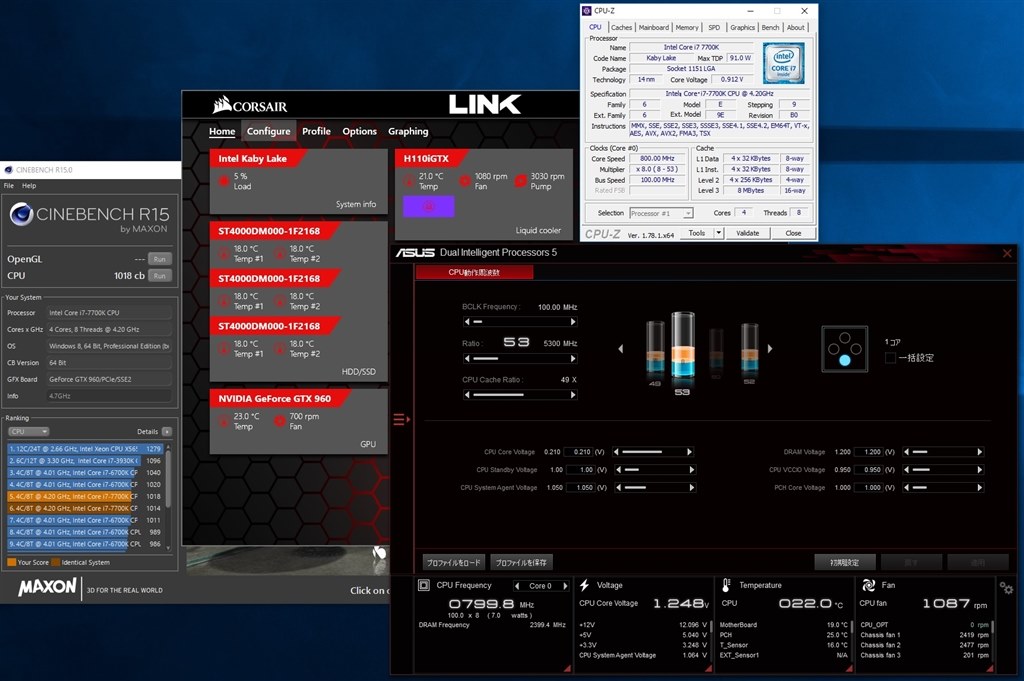Open the Configure tab in Corsair Link
This screenshot has height=681, width=1024.
[x=268, y=131]
